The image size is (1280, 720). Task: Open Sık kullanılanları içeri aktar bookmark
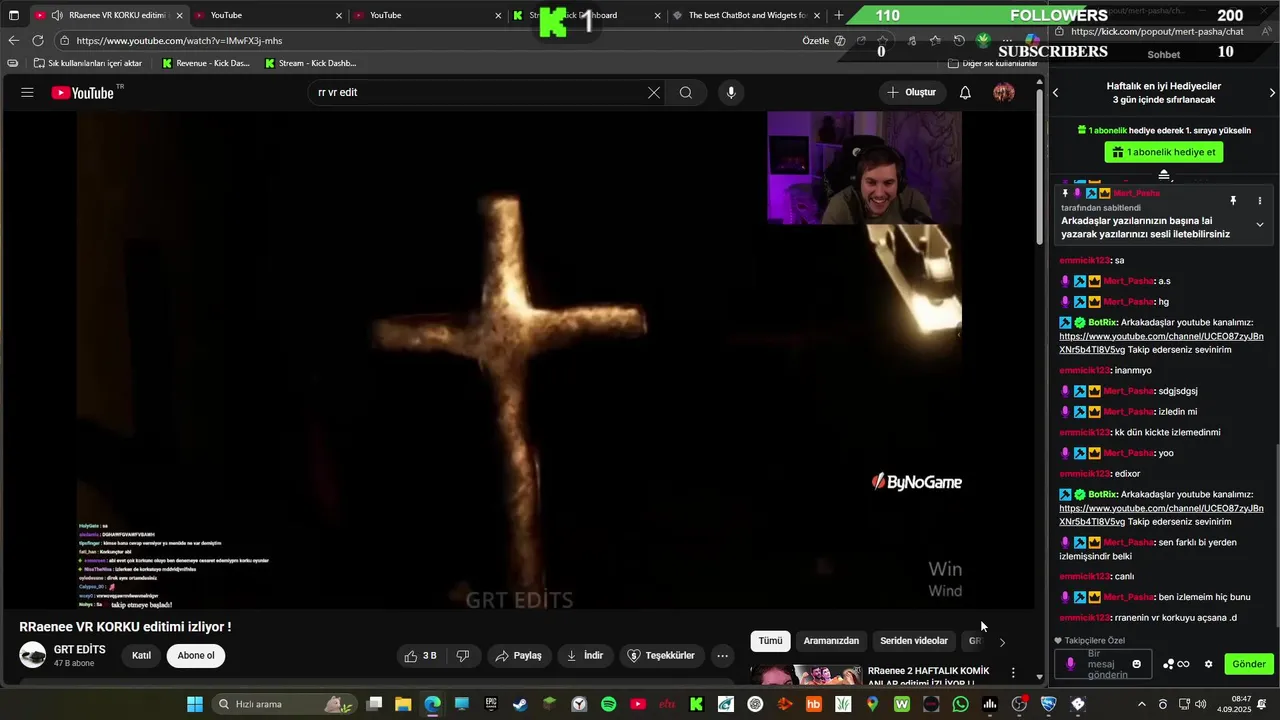88,63
